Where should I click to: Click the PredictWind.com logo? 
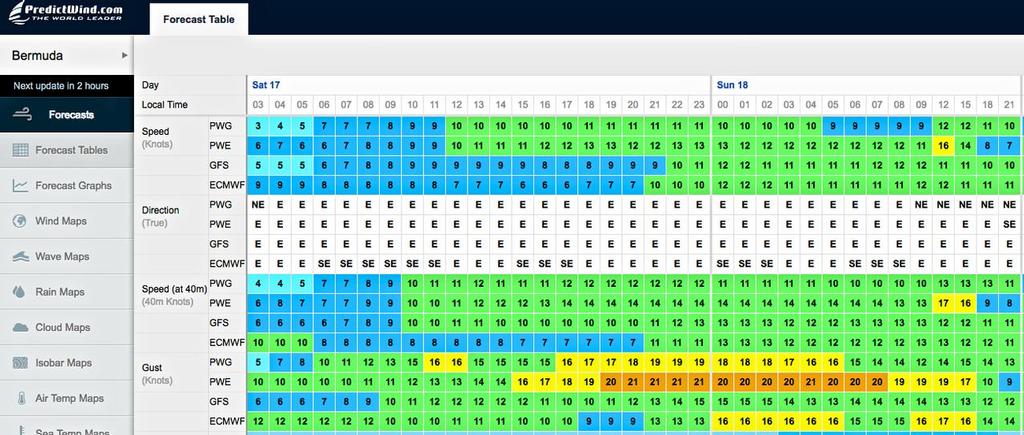pyautogui.click(x=65, y=12)
